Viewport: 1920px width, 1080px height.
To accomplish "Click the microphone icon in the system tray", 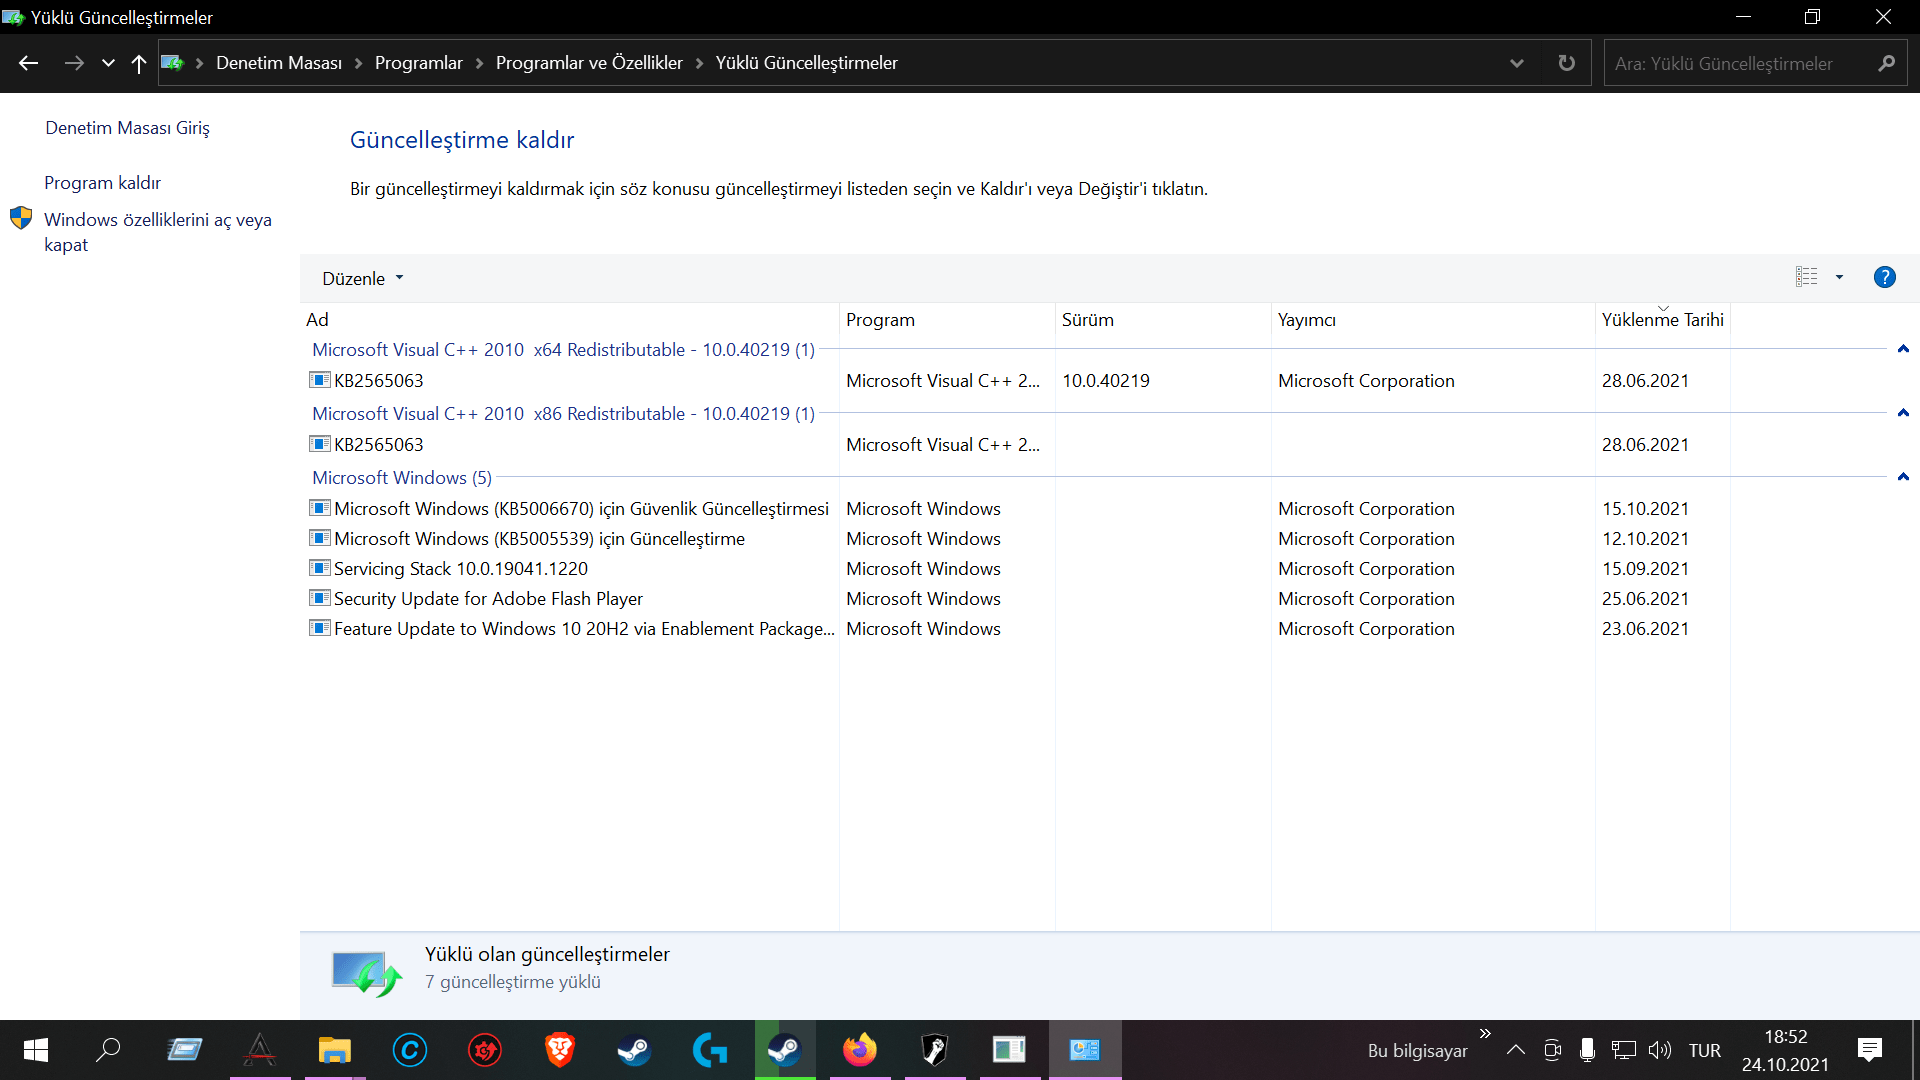I will point(1587,1050).
